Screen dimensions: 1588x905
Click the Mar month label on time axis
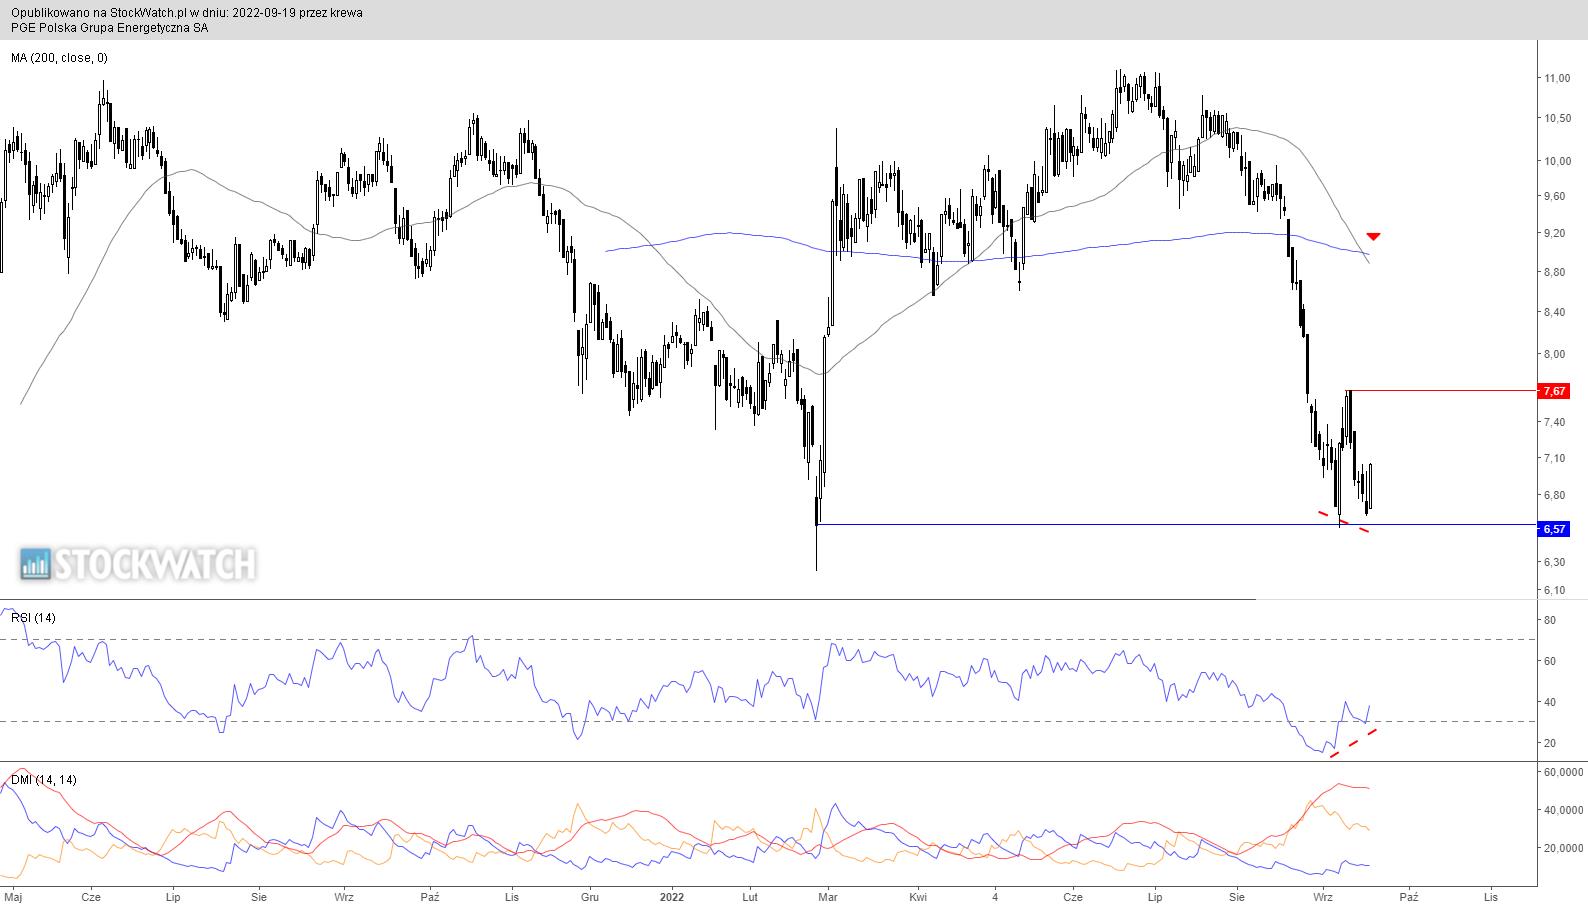pyautogui.click(x=827, y=897)
